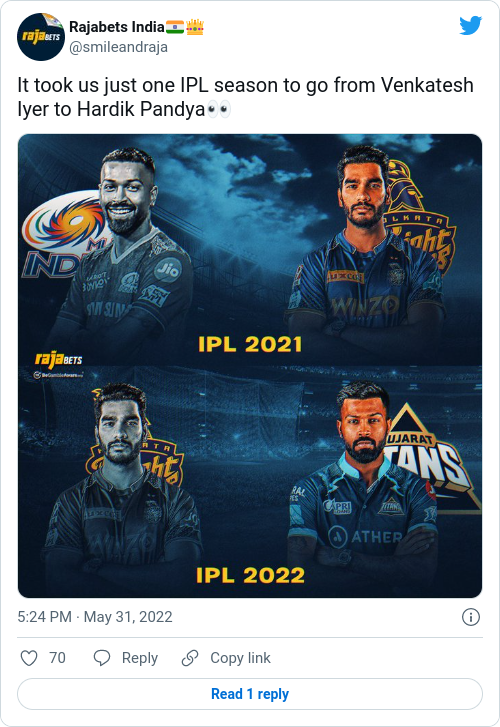Viewport: 500px width, 727px height.
Task: Click the 70 likes count
Action: click(57, 658)
